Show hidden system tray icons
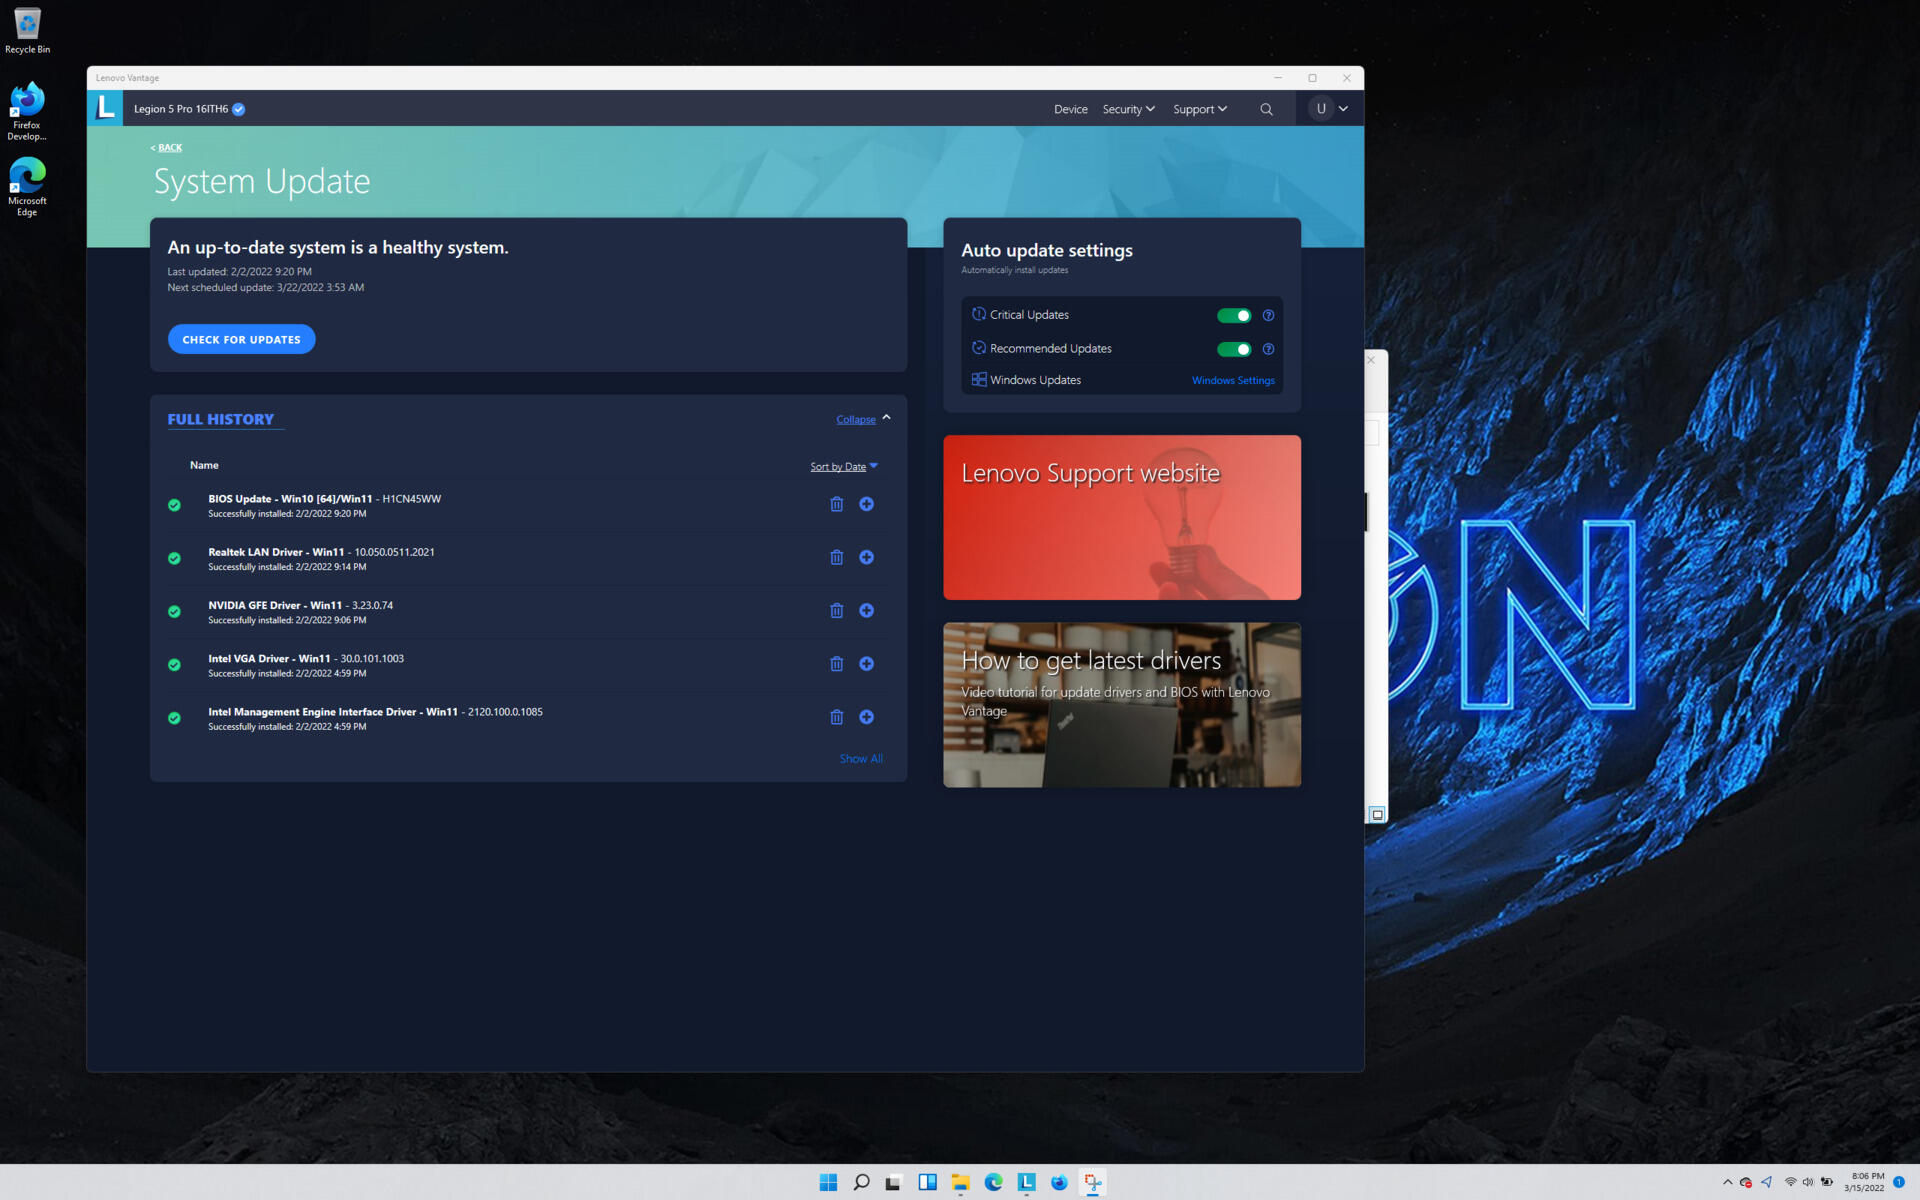 pyautogui.click(x=1727, y=1182)
